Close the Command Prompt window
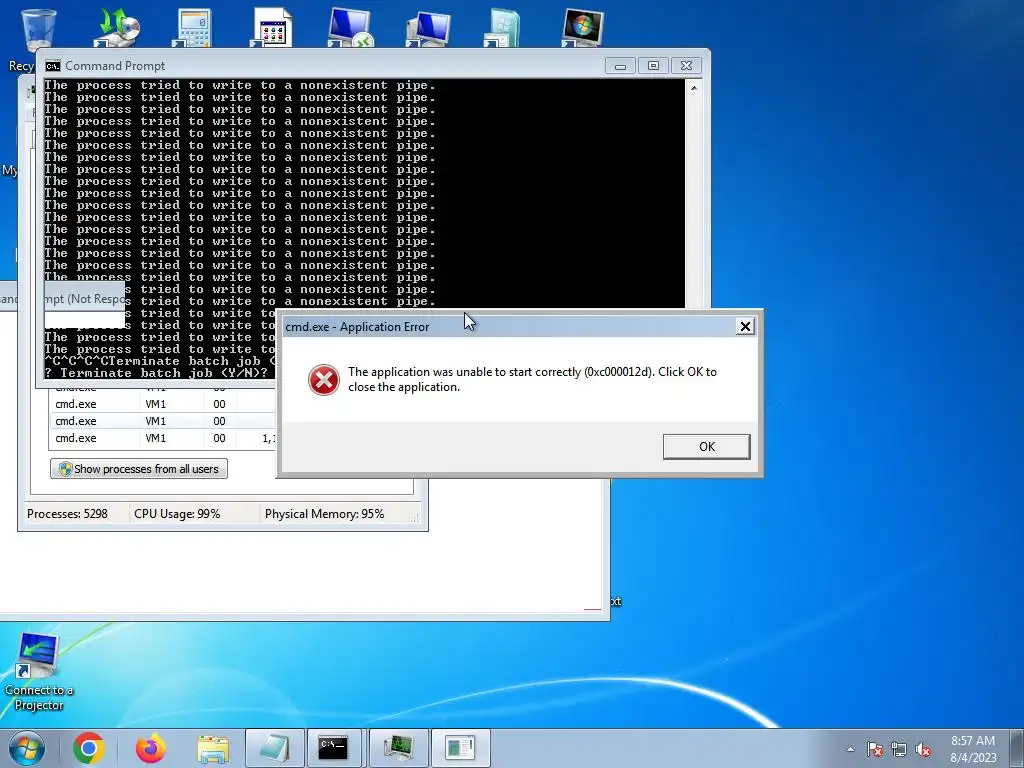The image size is (1024, 768). (x=686, y=66)
